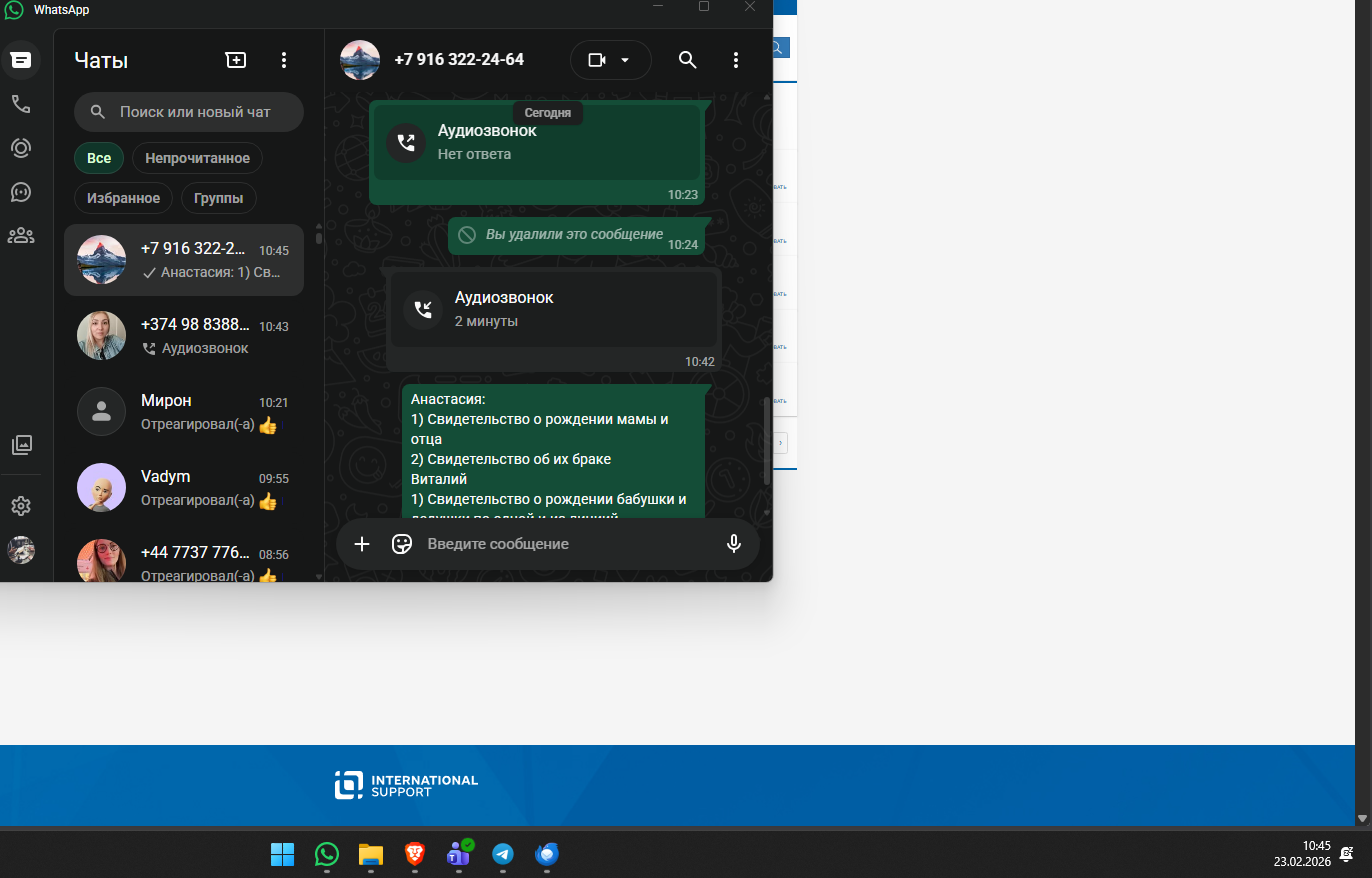Click Vadym's avatar in the chat list
1372x878 pixels.
tap(101, 488)
